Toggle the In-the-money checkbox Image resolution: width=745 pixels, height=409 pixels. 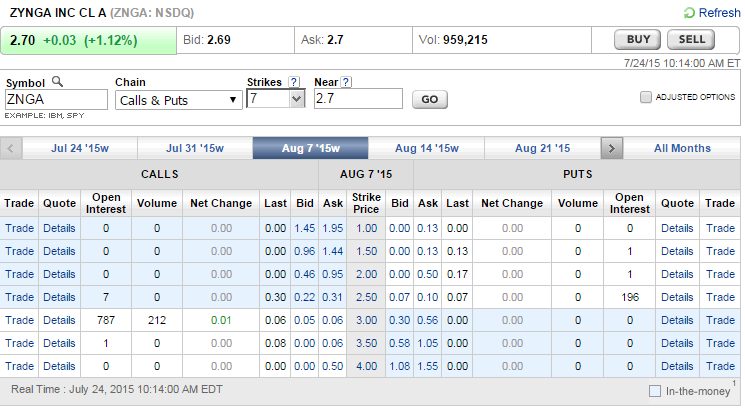coord(655,390)
